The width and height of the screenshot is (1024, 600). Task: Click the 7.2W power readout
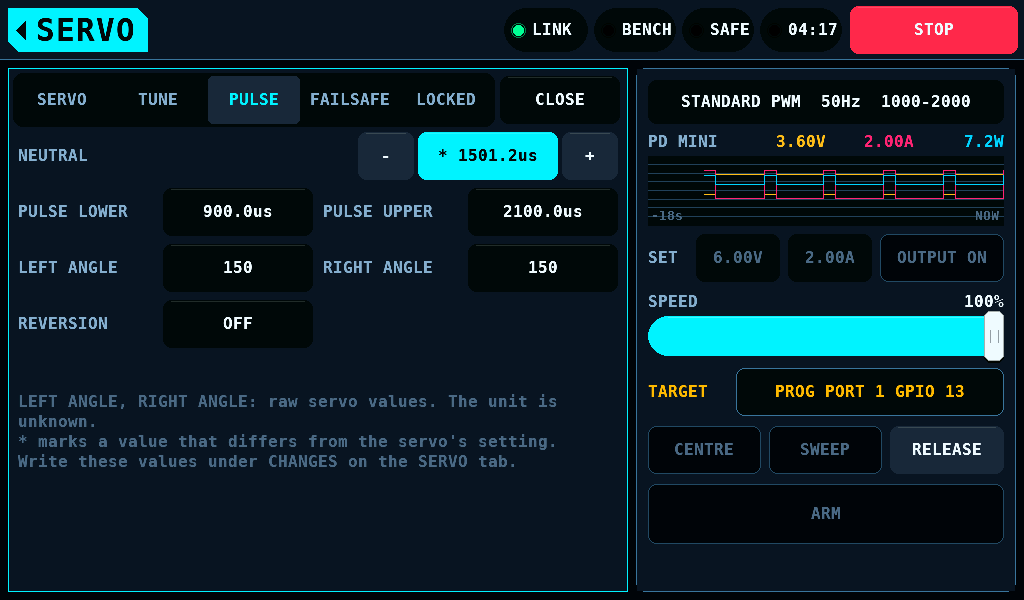[x=984, y=142]
